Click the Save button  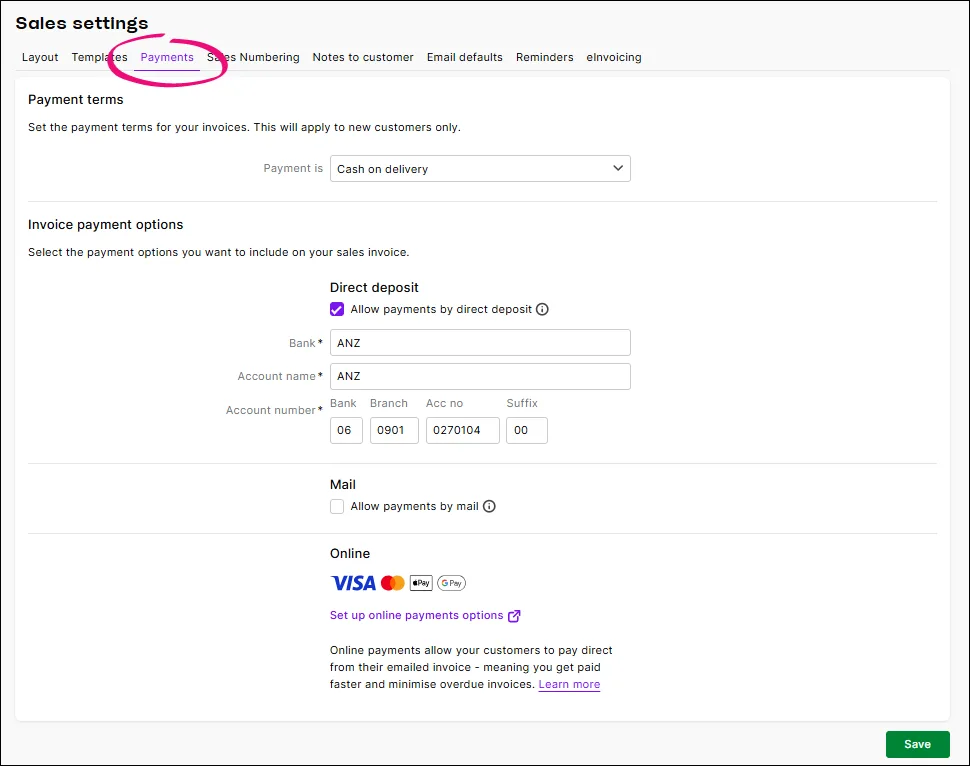(917, 744)
